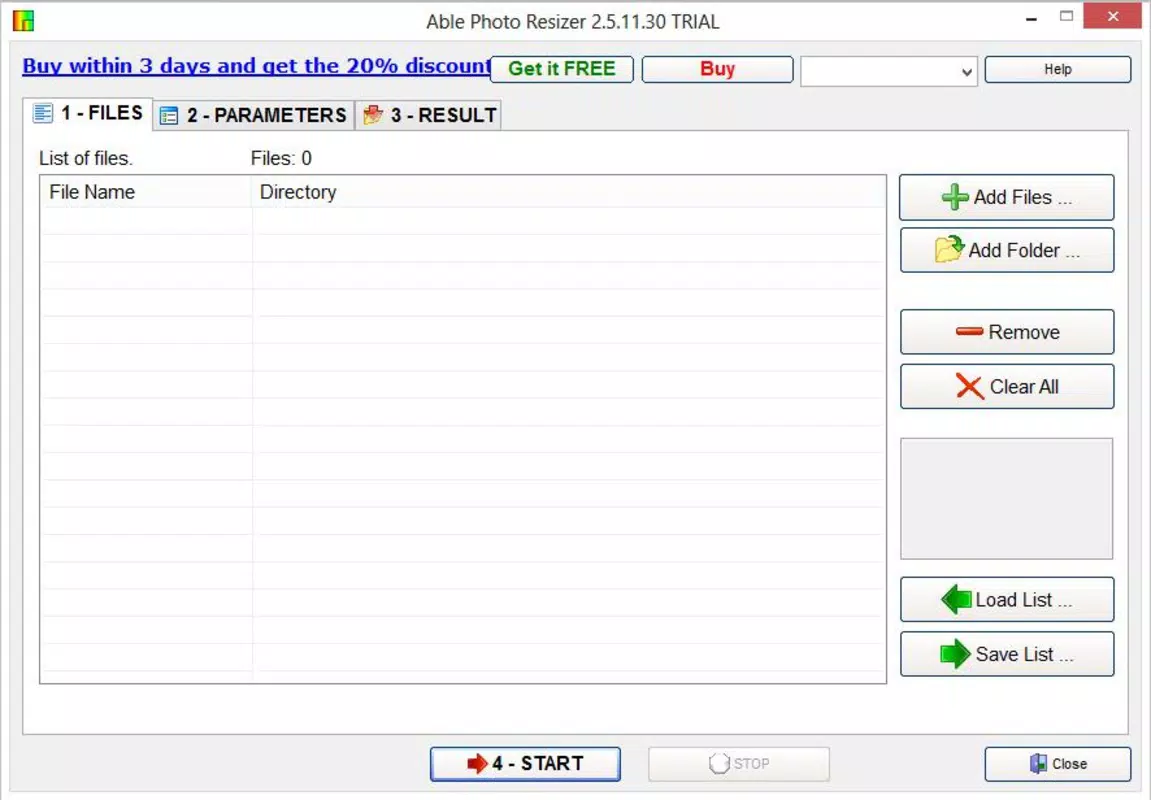Open the Help button
The image size is (1151, 800).
(x=1058, y=69)
